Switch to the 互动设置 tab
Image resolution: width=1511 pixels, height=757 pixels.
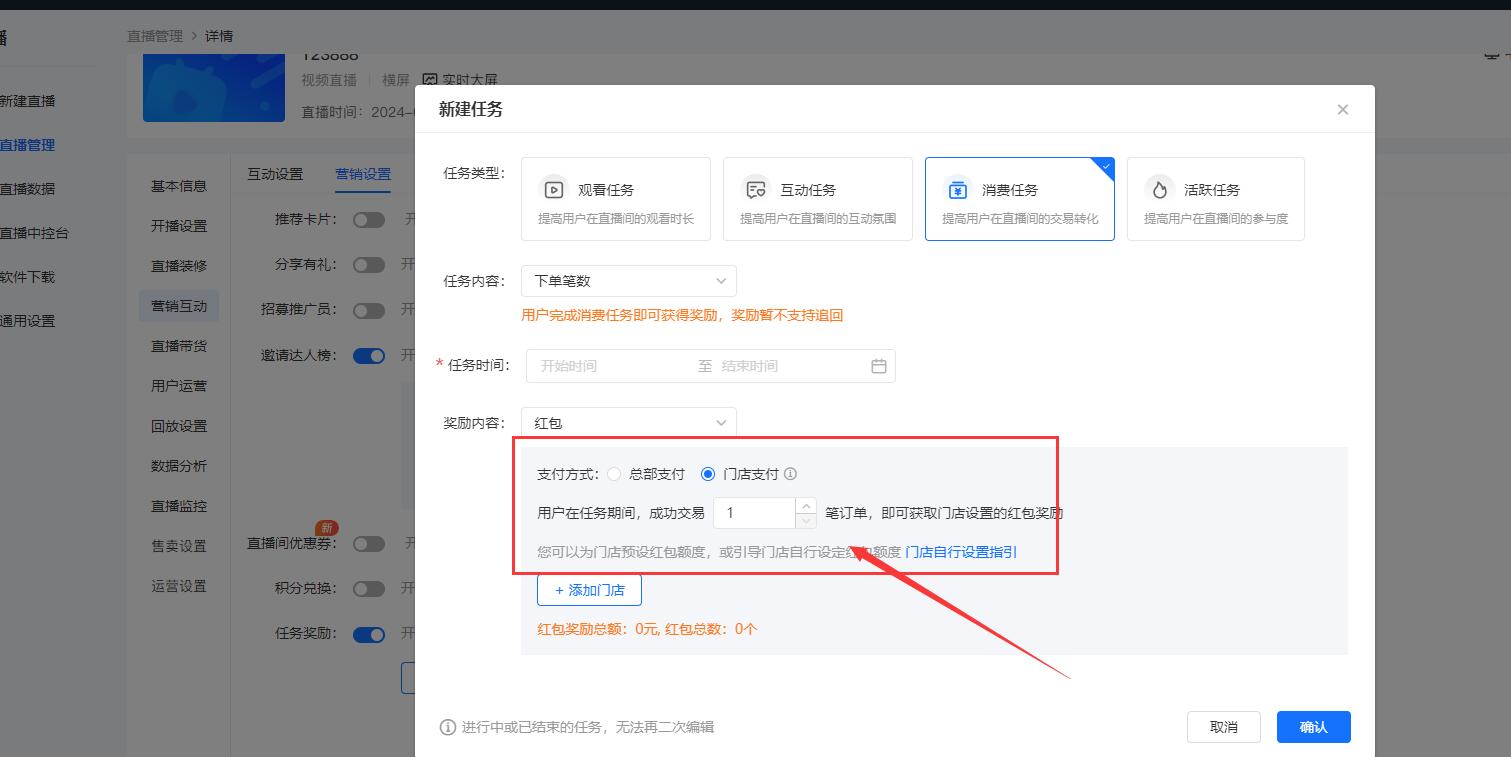(274, 173)
